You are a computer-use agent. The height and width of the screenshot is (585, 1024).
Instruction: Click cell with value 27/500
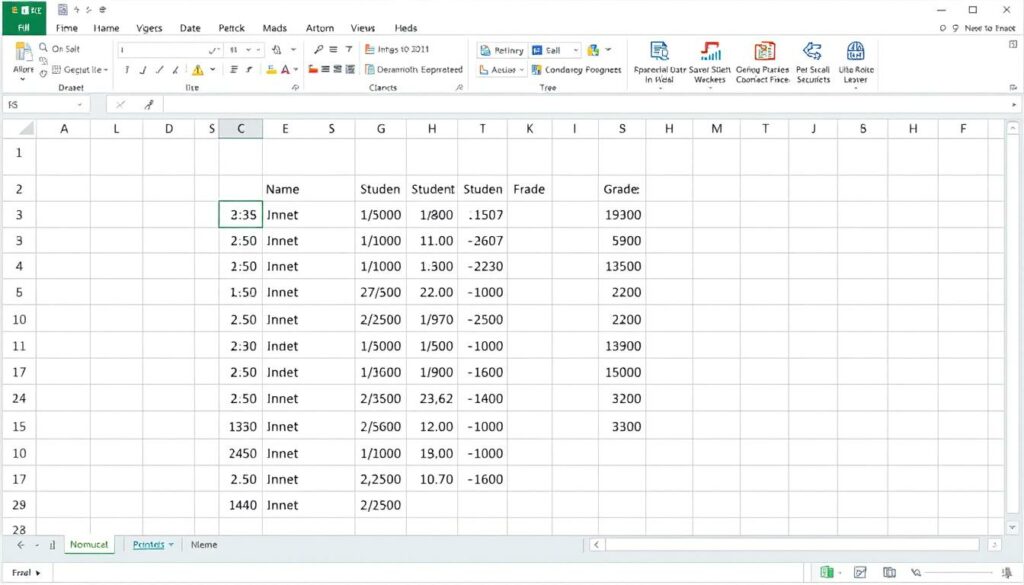point(381,292)
